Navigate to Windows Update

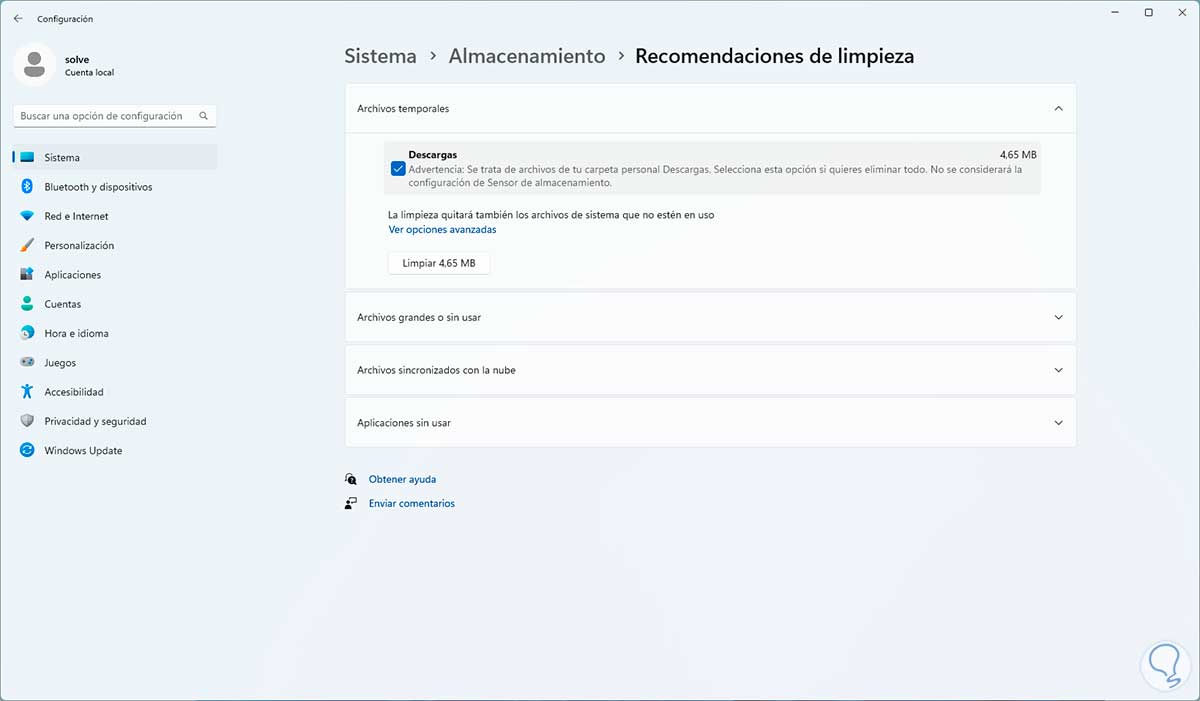[x=115, y=451]
